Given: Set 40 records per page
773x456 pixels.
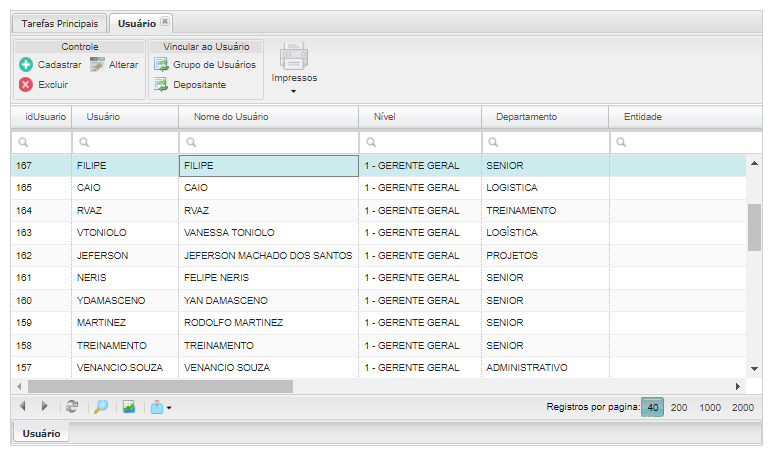Looking at the screenshot, I should [653, 407].
